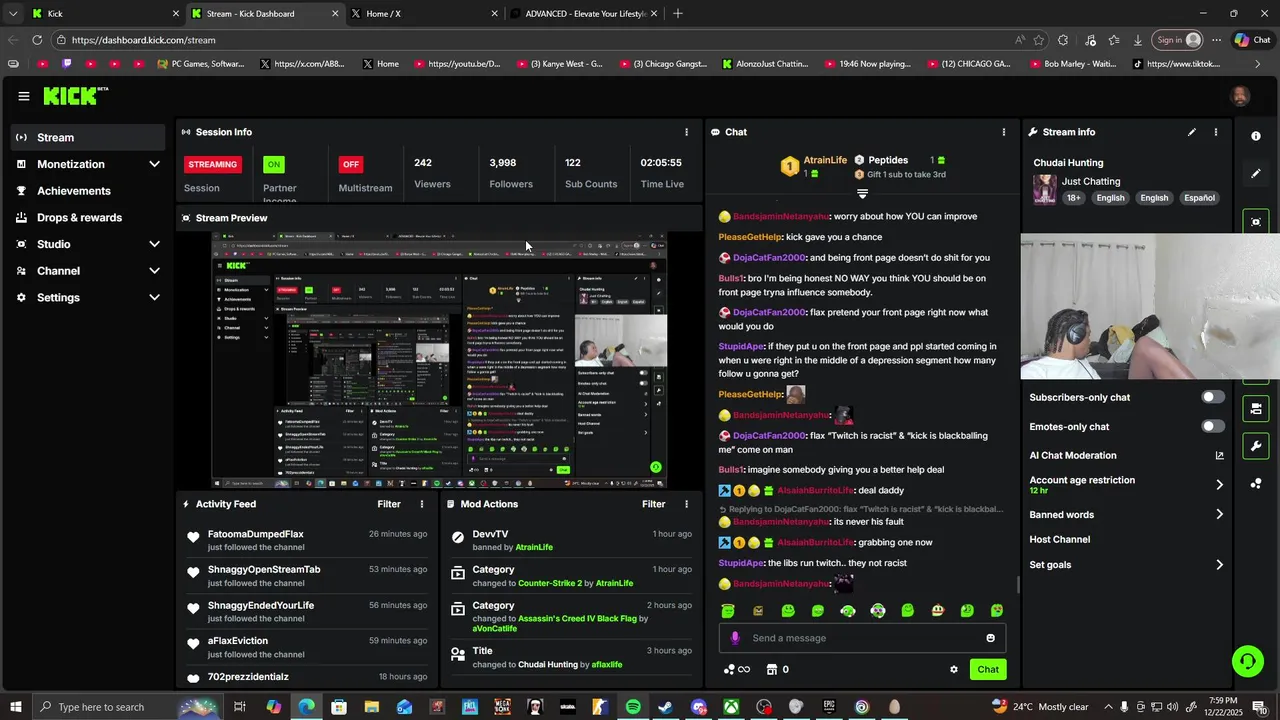
Task: Open the green headset support button
Action: [1247, 661]
